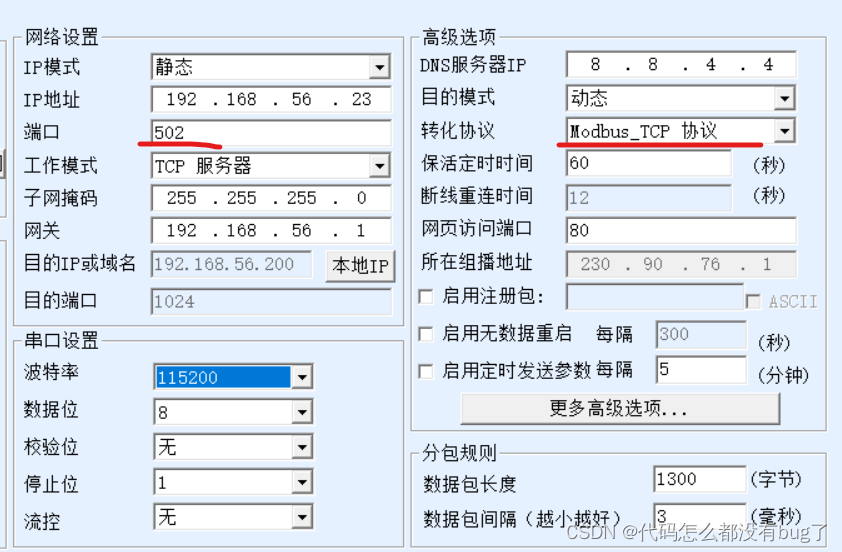Open the IP模式 dropdown showing 静态

271,67
